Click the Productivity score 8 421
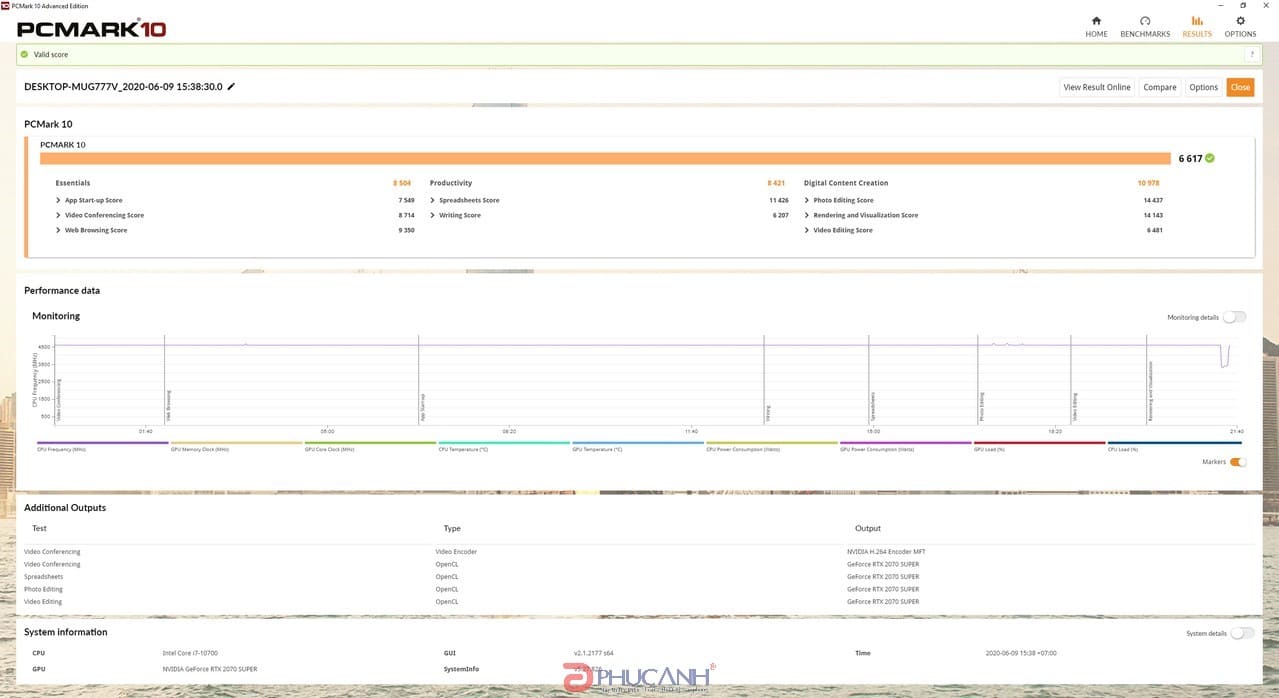The width and height of the screenshot is (1279, 698). (776, 183)
